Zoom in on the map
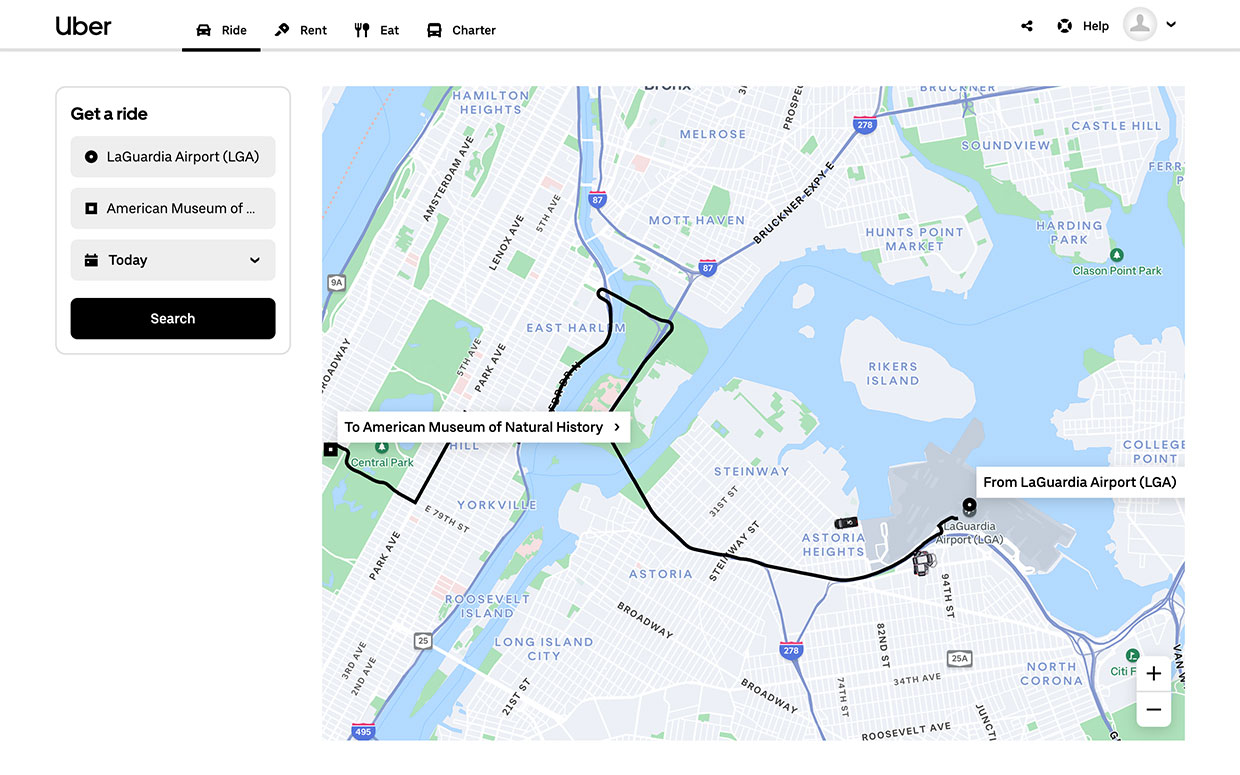The width and height of the screenshot is (1240, 775). (1154, 674)
